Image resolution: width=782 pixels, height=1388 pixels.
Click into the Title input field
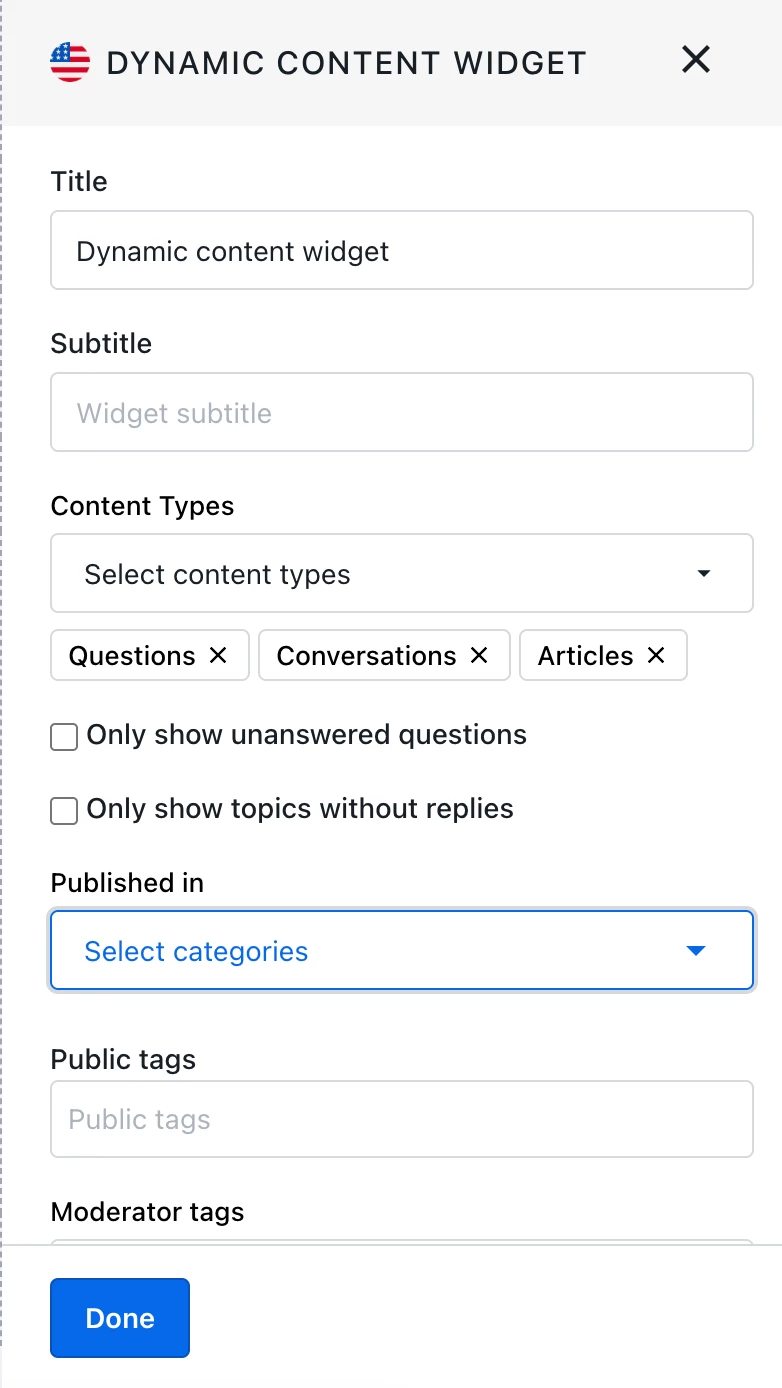click(401, 251)
